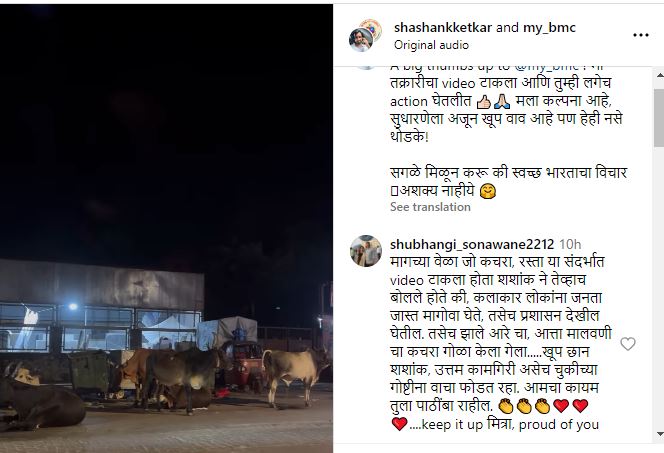The height and width of the screenshot is (453, 664).
Task: Click the comments scrollbar thumb
Action: [659, 118]
